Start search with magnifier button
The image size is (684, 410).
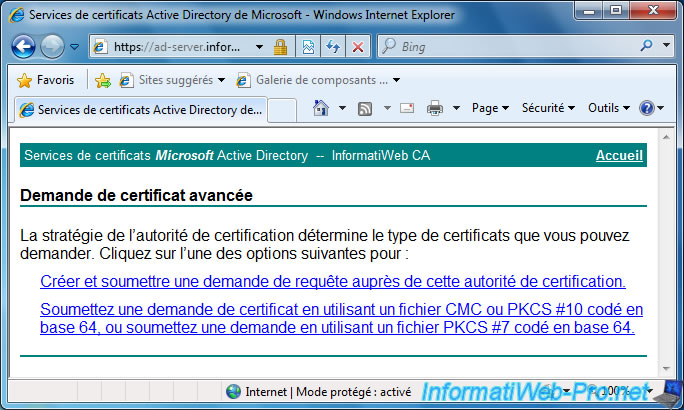click(x=646, y=45)
